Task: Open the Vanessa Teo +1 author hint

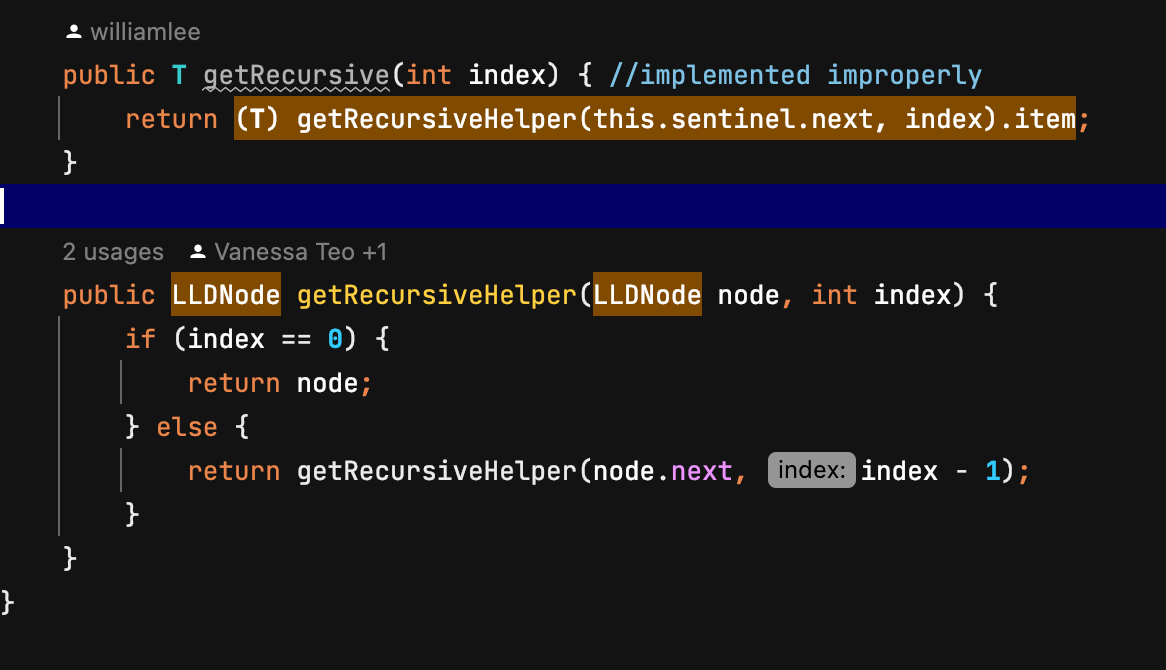Action: tap(300, 252)
